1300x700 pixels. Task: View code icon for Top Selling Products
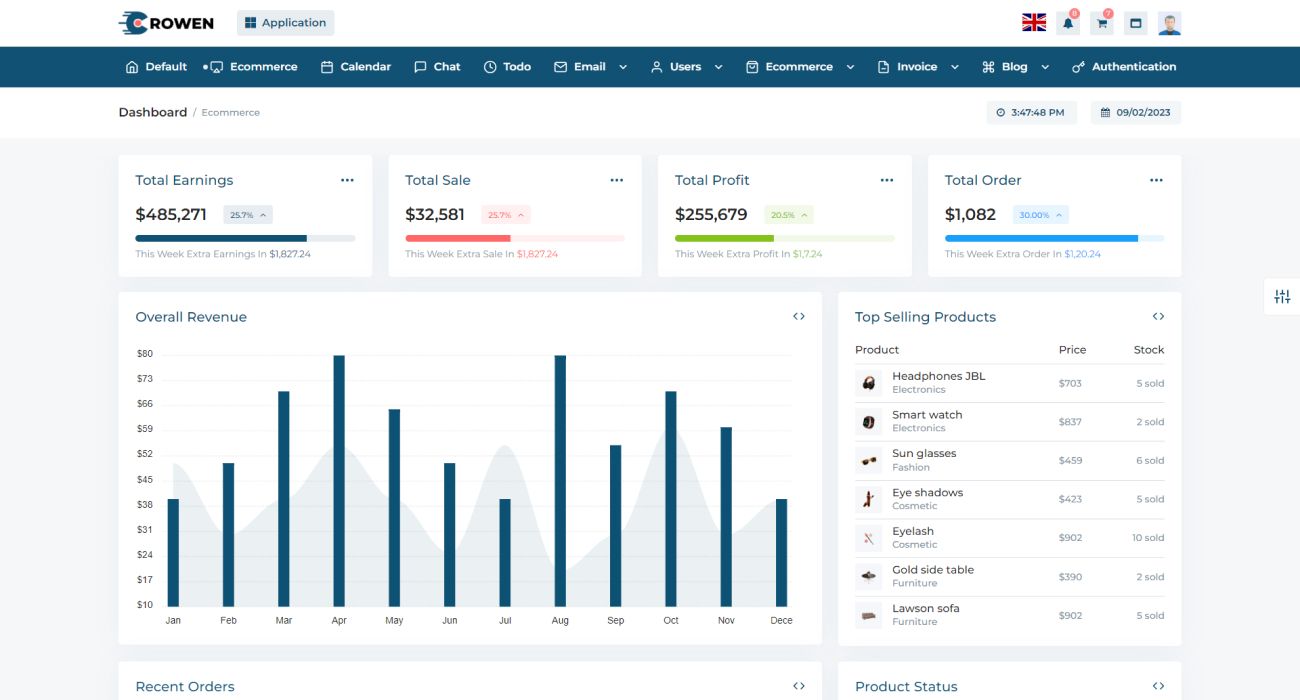point(1158,316)
